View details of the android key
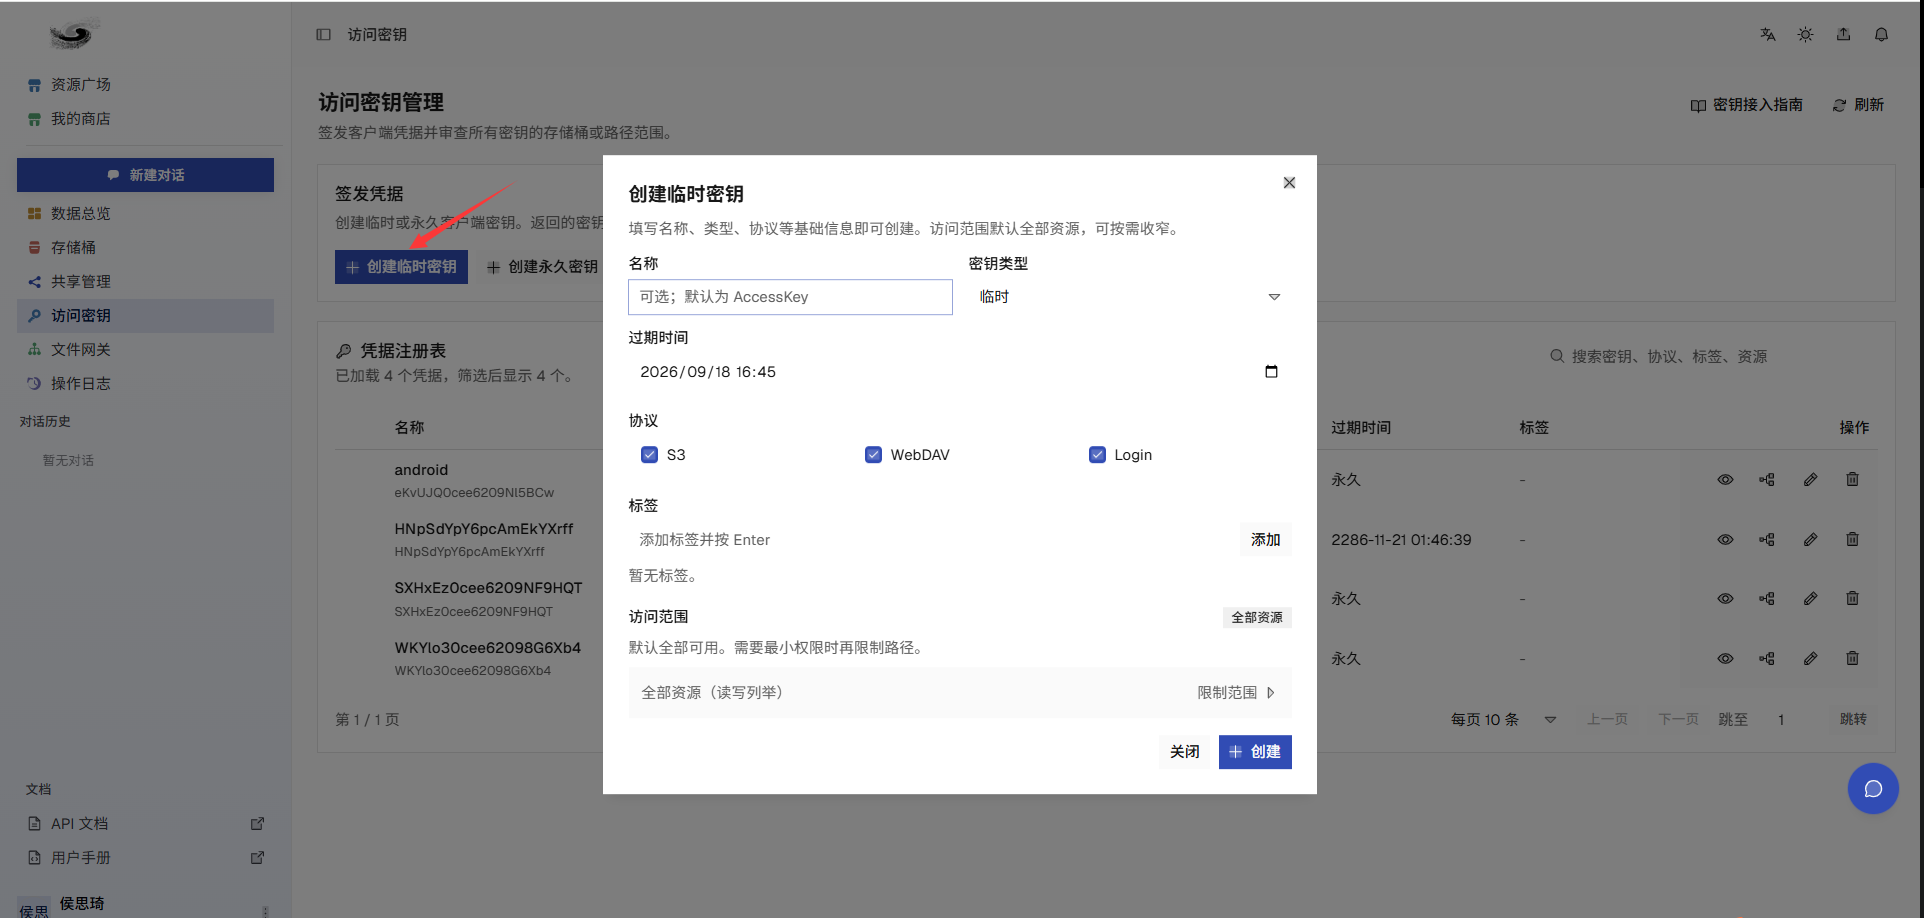The height and width of the screenshot is (918, 1924). [1725, 479]
